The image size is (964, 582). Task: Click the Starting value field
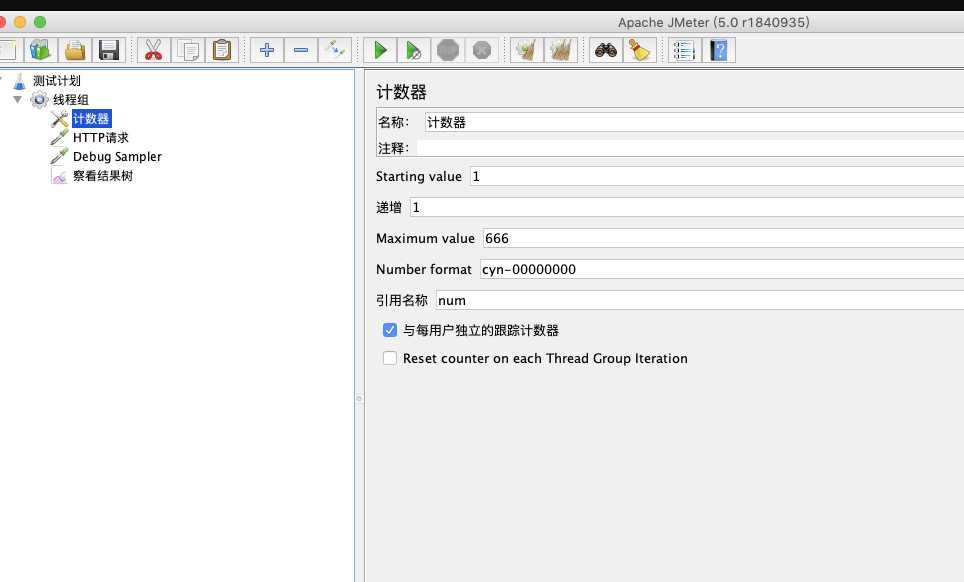click(x=717, y=176)
